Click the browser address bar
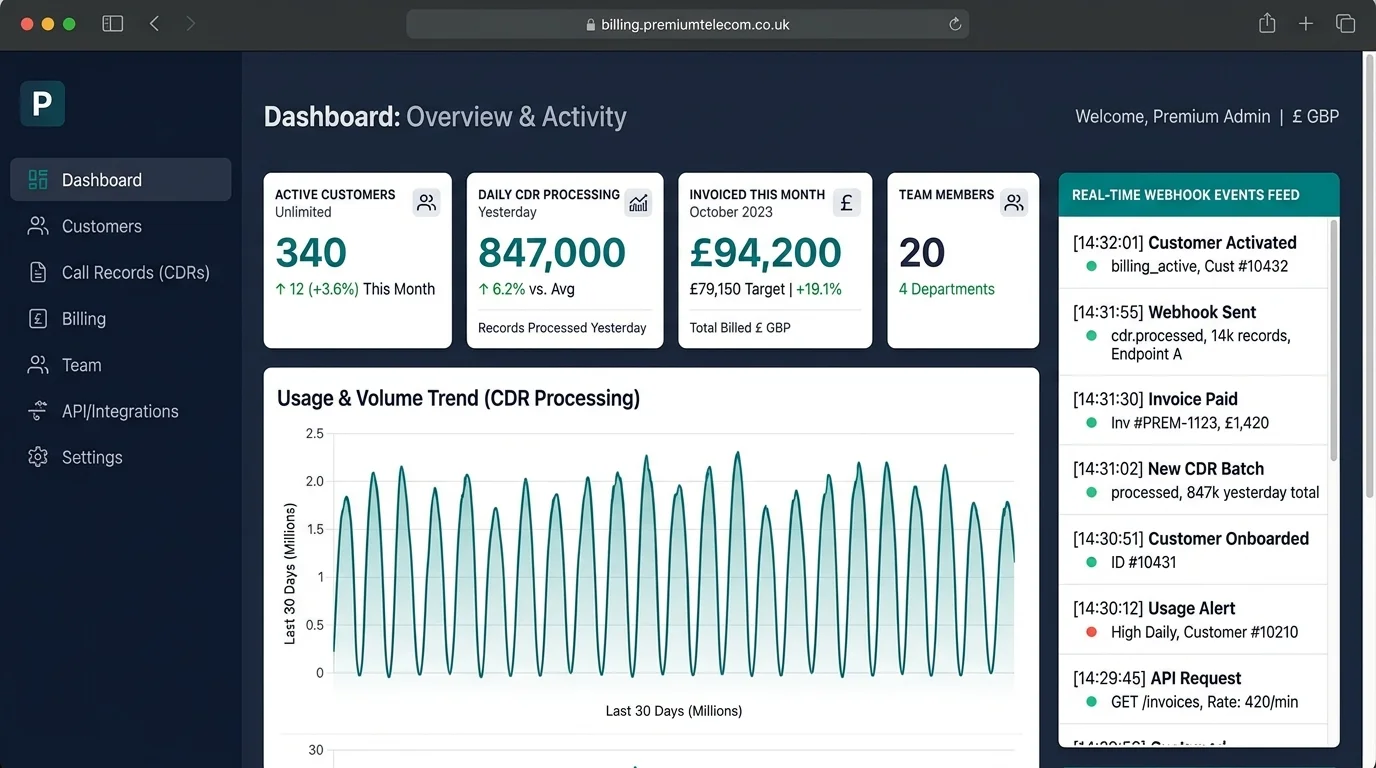Screen dimensions: 1376x768 coord(687,24)
